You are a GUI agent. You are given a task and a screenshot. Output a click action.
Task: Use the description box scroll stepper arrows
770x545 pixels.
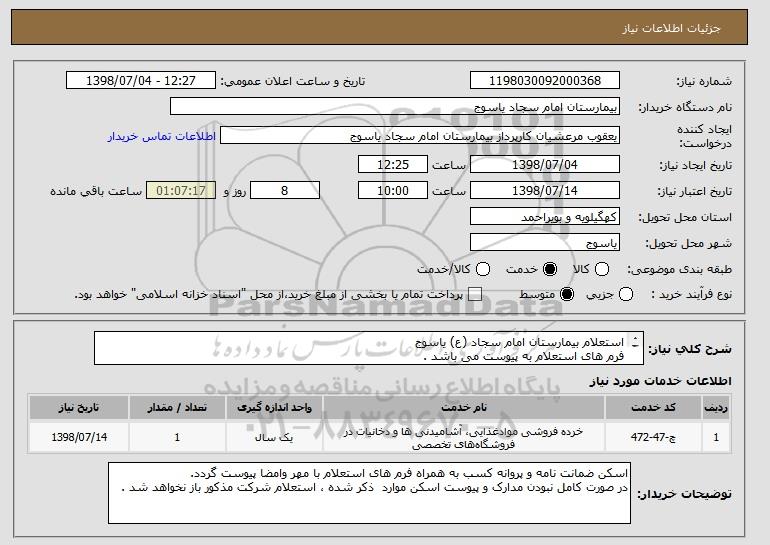[x=635, y=342]
